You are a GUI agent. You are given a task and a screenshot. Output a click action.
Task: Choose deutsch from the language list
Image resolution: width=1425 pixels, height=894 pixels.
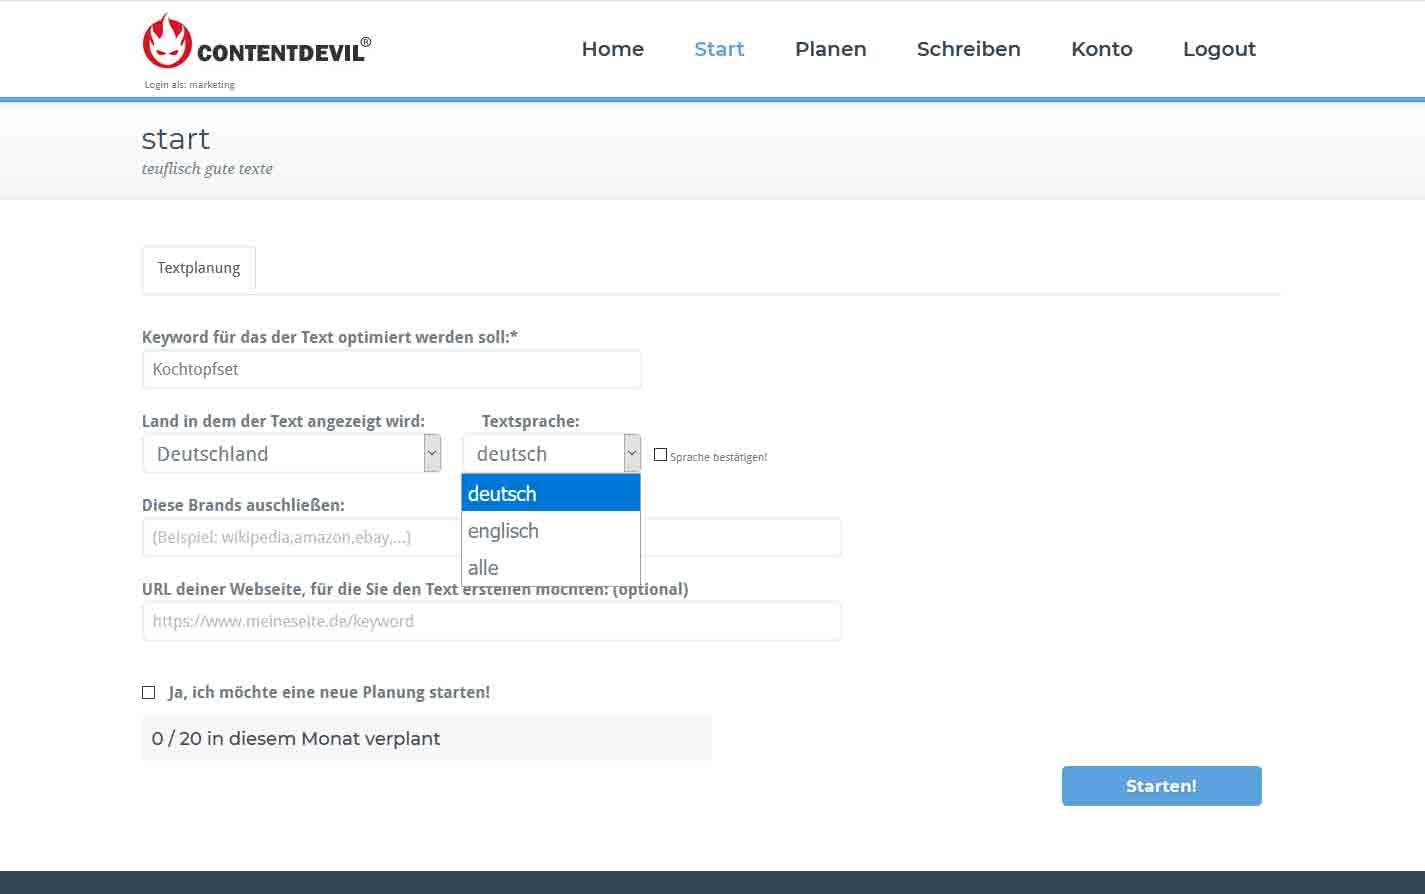tap(550, 493)
